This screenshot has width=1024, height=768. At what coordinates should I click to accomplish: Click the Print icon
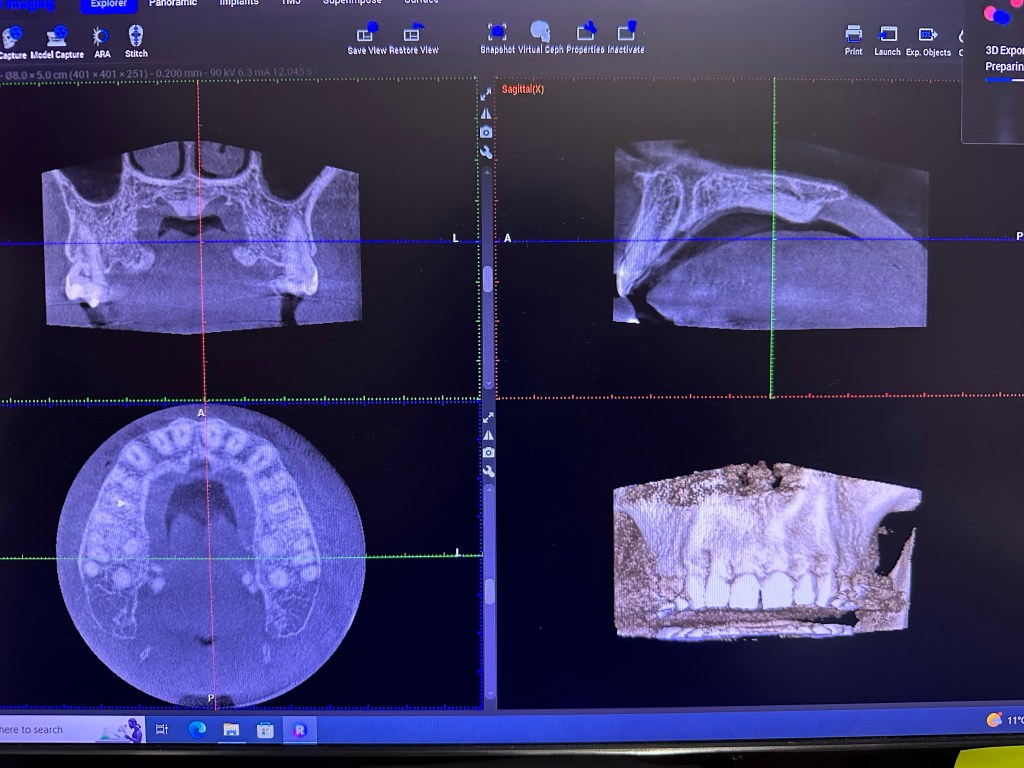tap(853, 34)
